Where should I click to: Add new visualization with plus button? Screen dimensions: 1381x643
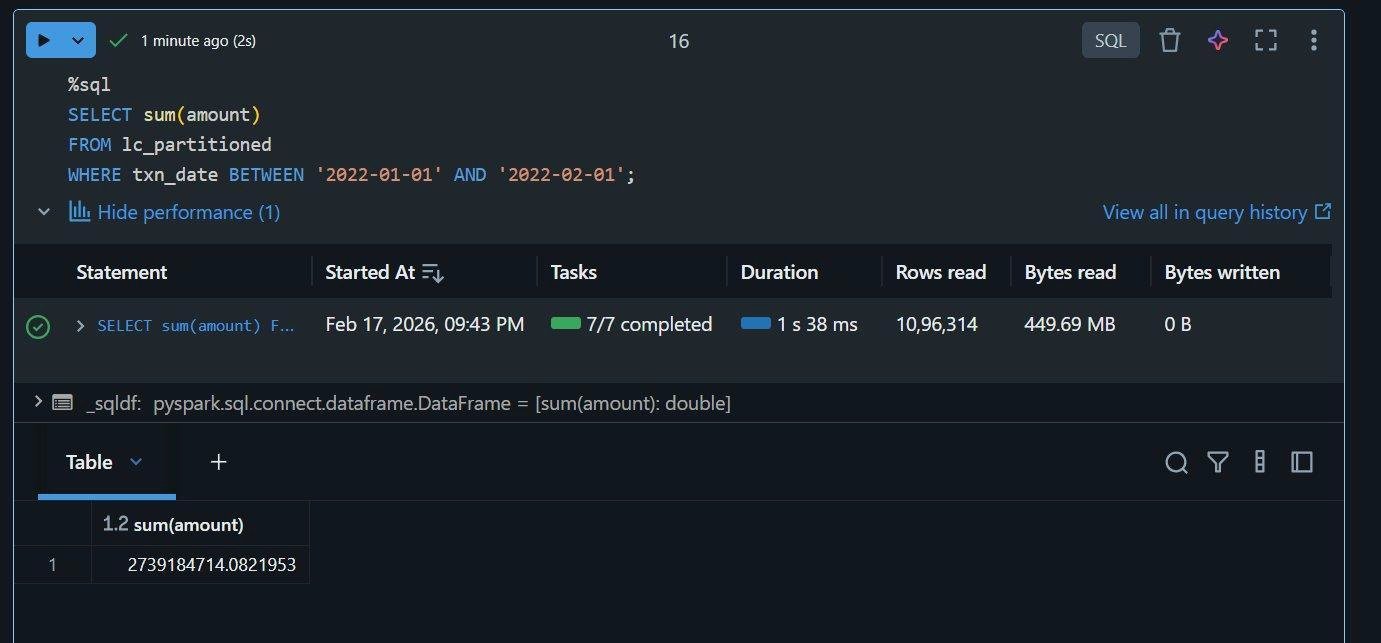(219, 462)
